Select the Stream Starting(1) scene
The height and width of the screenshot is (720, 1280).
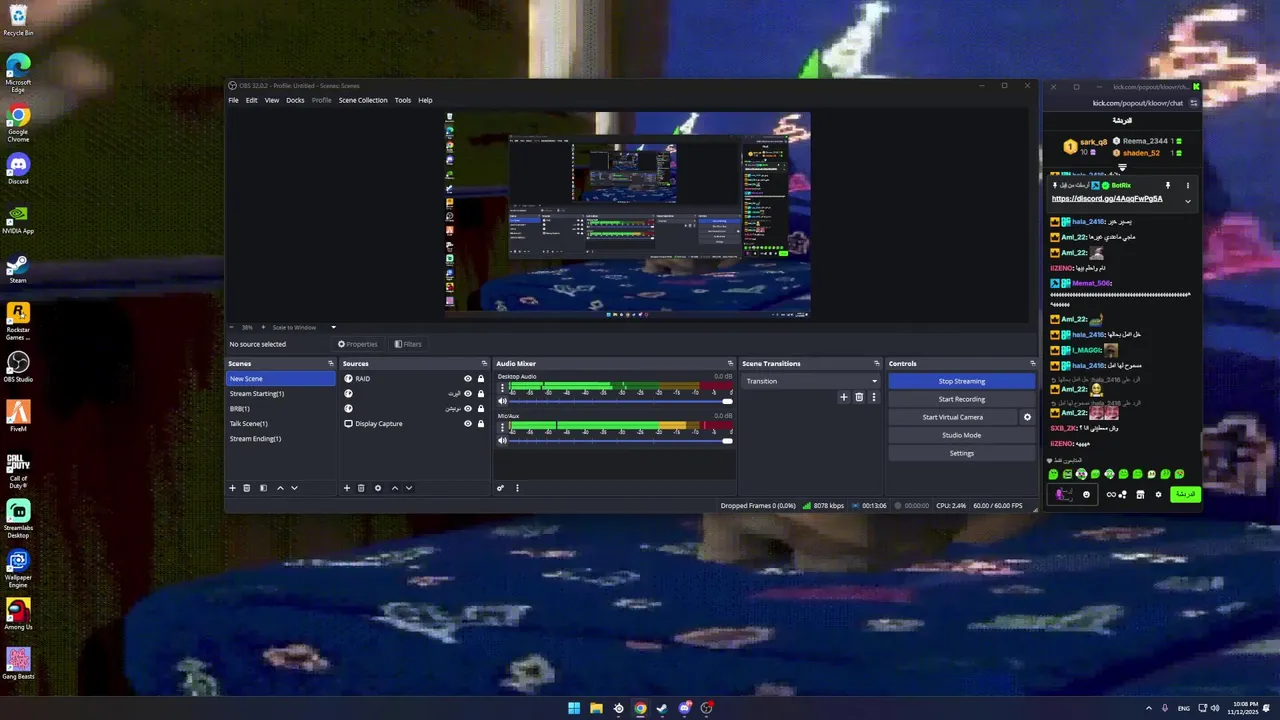(x=281, y=394)
